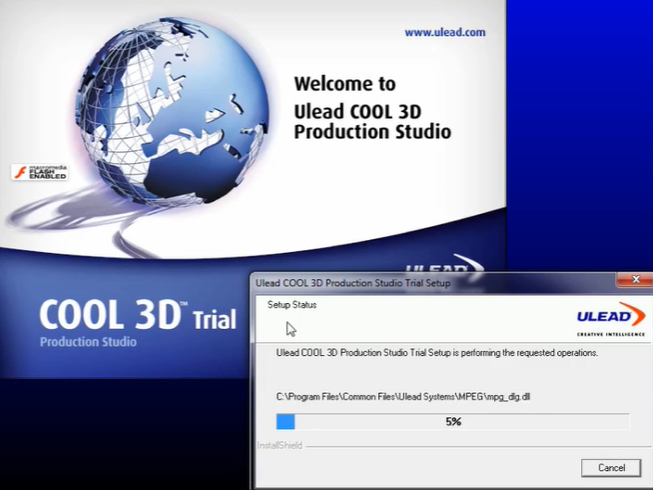Close the Trial Setup dialog
The image size is (653, 490).
click(635, 280)
